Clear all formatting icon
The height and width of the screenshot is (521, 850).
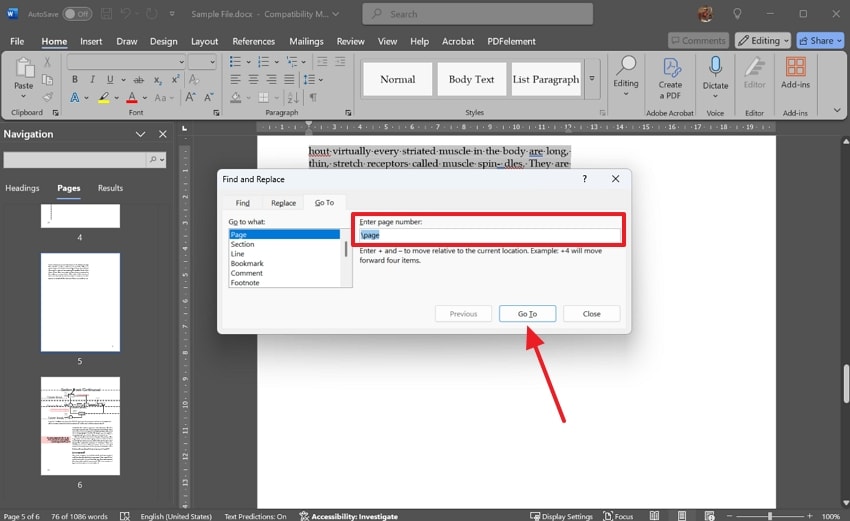193,80
